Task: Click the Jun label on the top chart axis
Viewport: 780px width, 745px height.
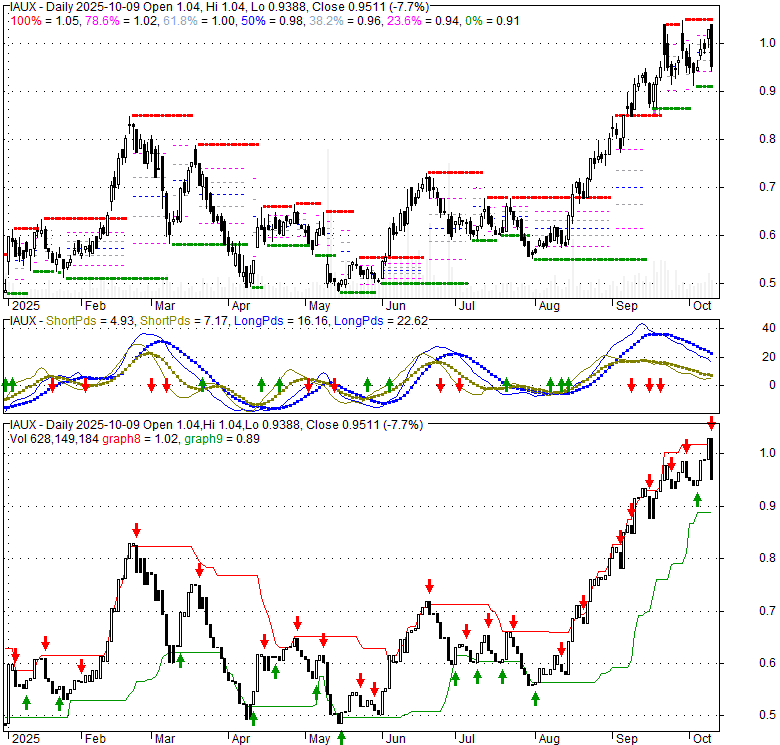Action: point(395,305)
